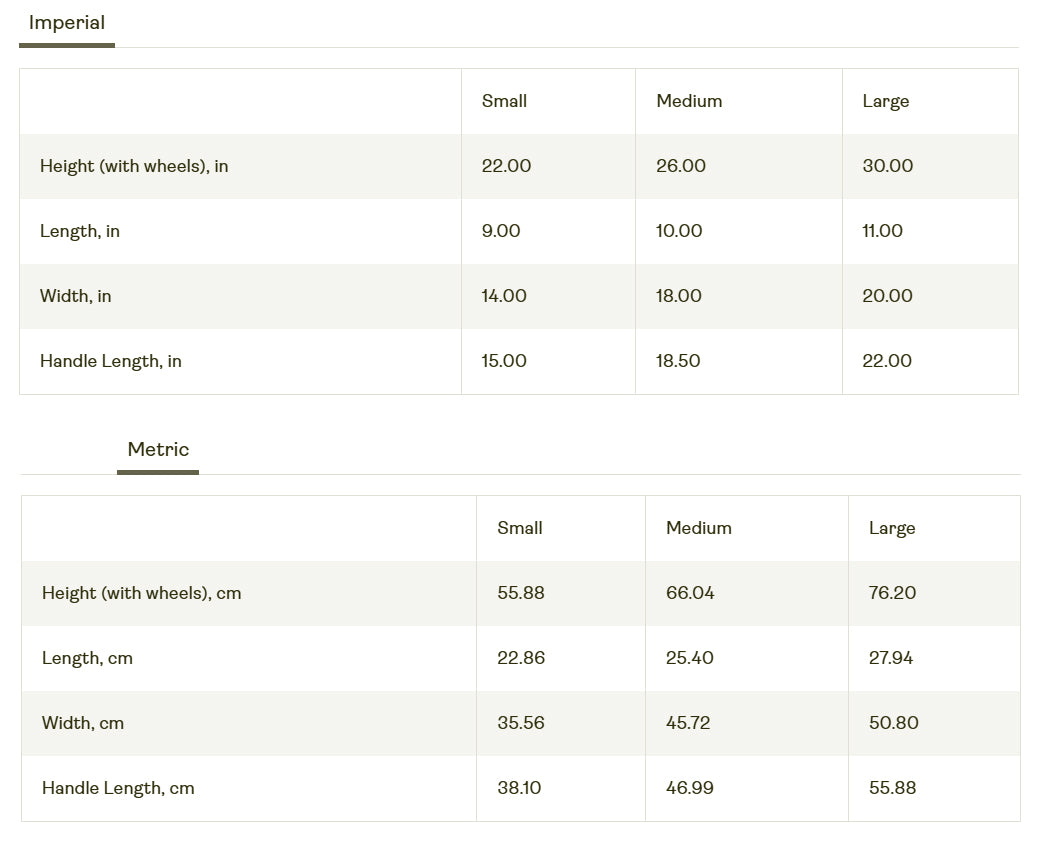Select the 14.00 small width cell

(x=504, y=296)
